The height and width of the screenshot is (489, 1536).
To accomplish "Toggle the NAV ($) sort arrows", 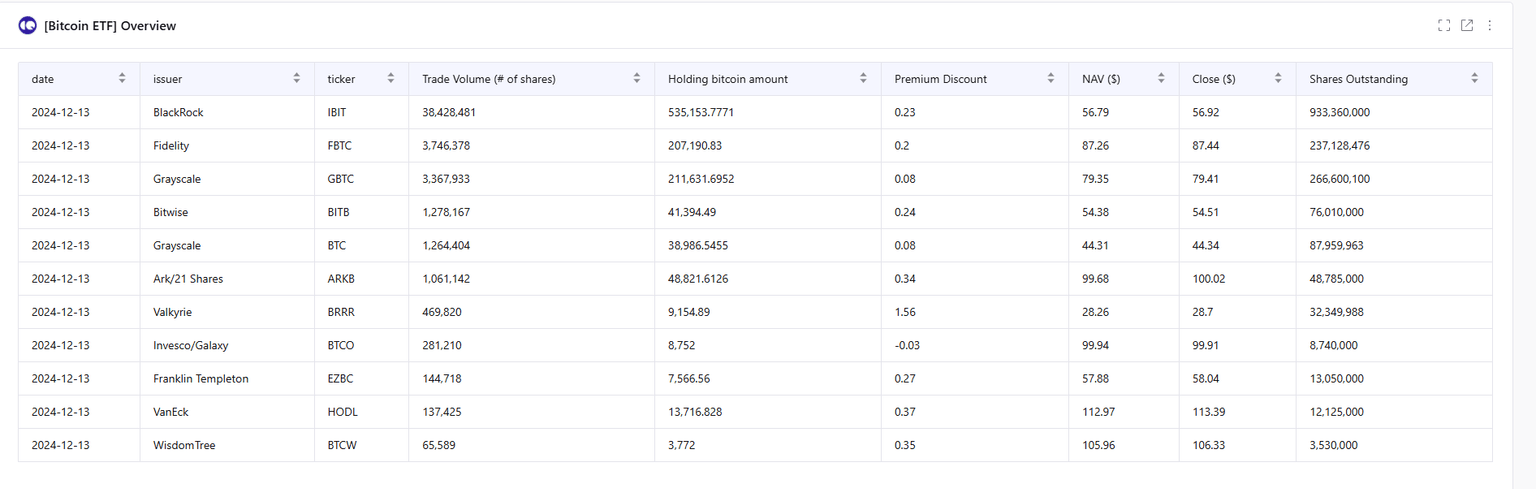I will pyautogui.click(x=1161, y=78).
